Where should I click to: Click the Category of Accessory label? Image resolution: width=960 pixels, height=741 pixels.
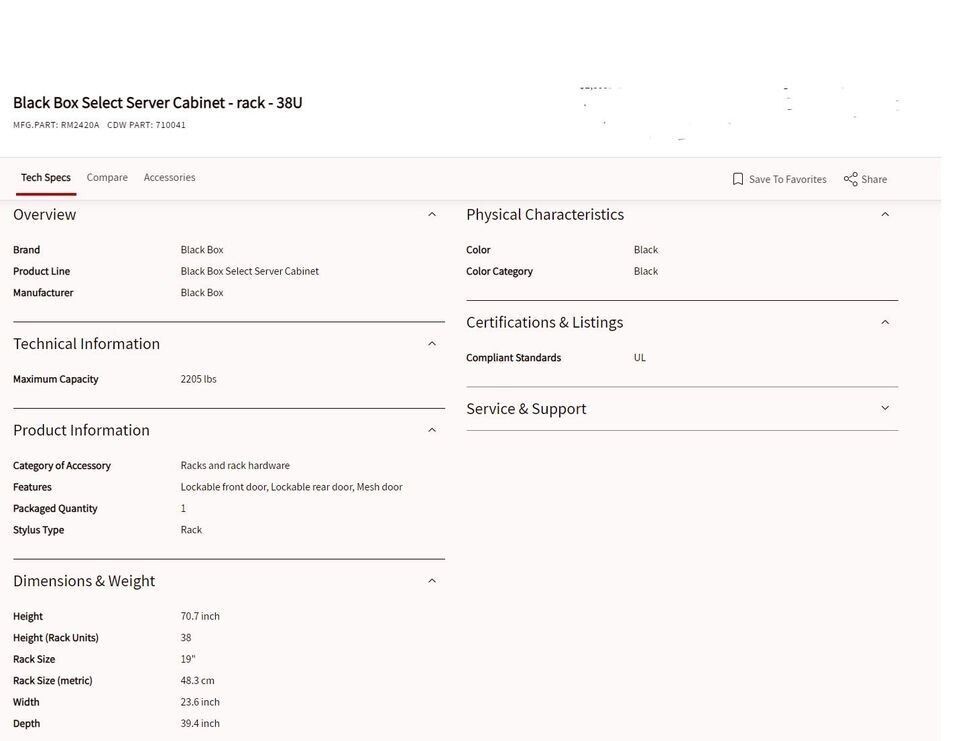tap(62, 465)
